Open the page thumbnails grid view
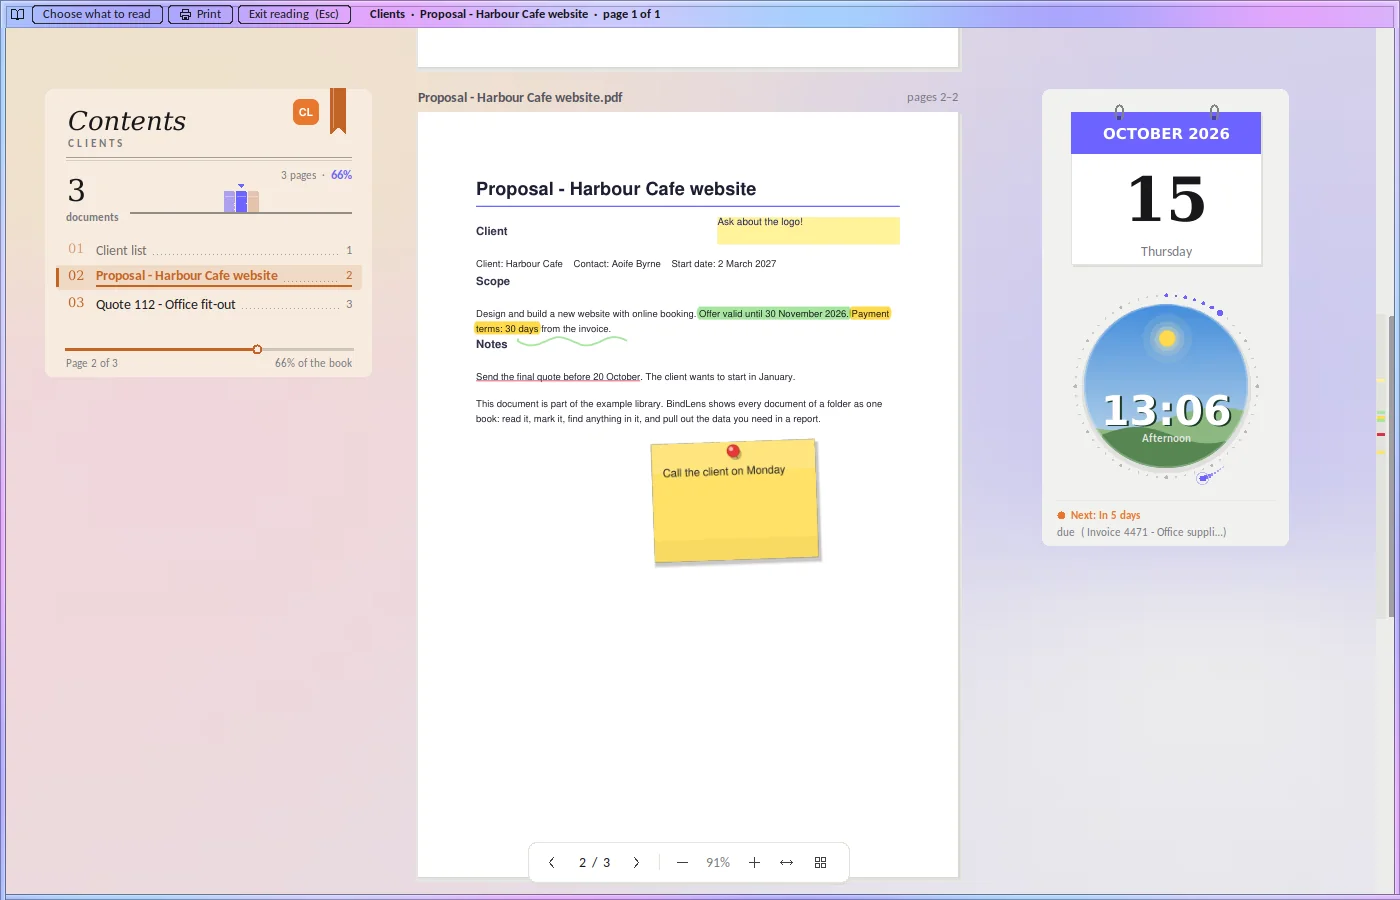Viewport: 1400px width, 900px height. click(820, 862)
